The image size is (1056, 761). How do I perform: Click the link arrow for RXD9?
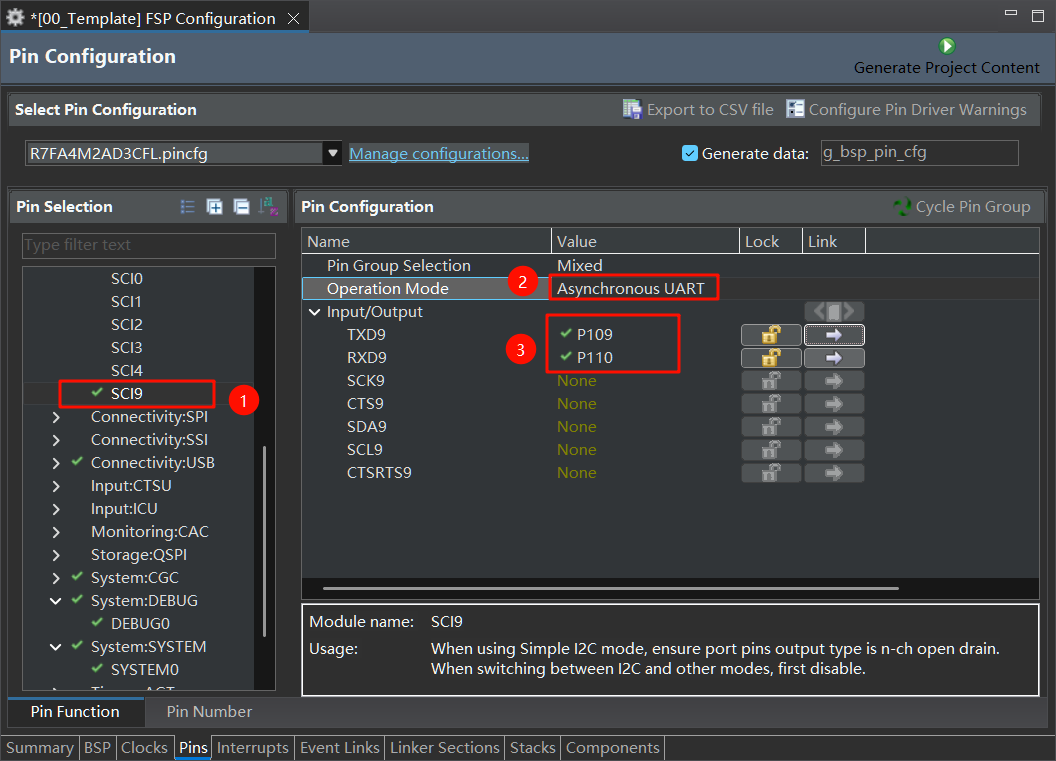(834, 358)
